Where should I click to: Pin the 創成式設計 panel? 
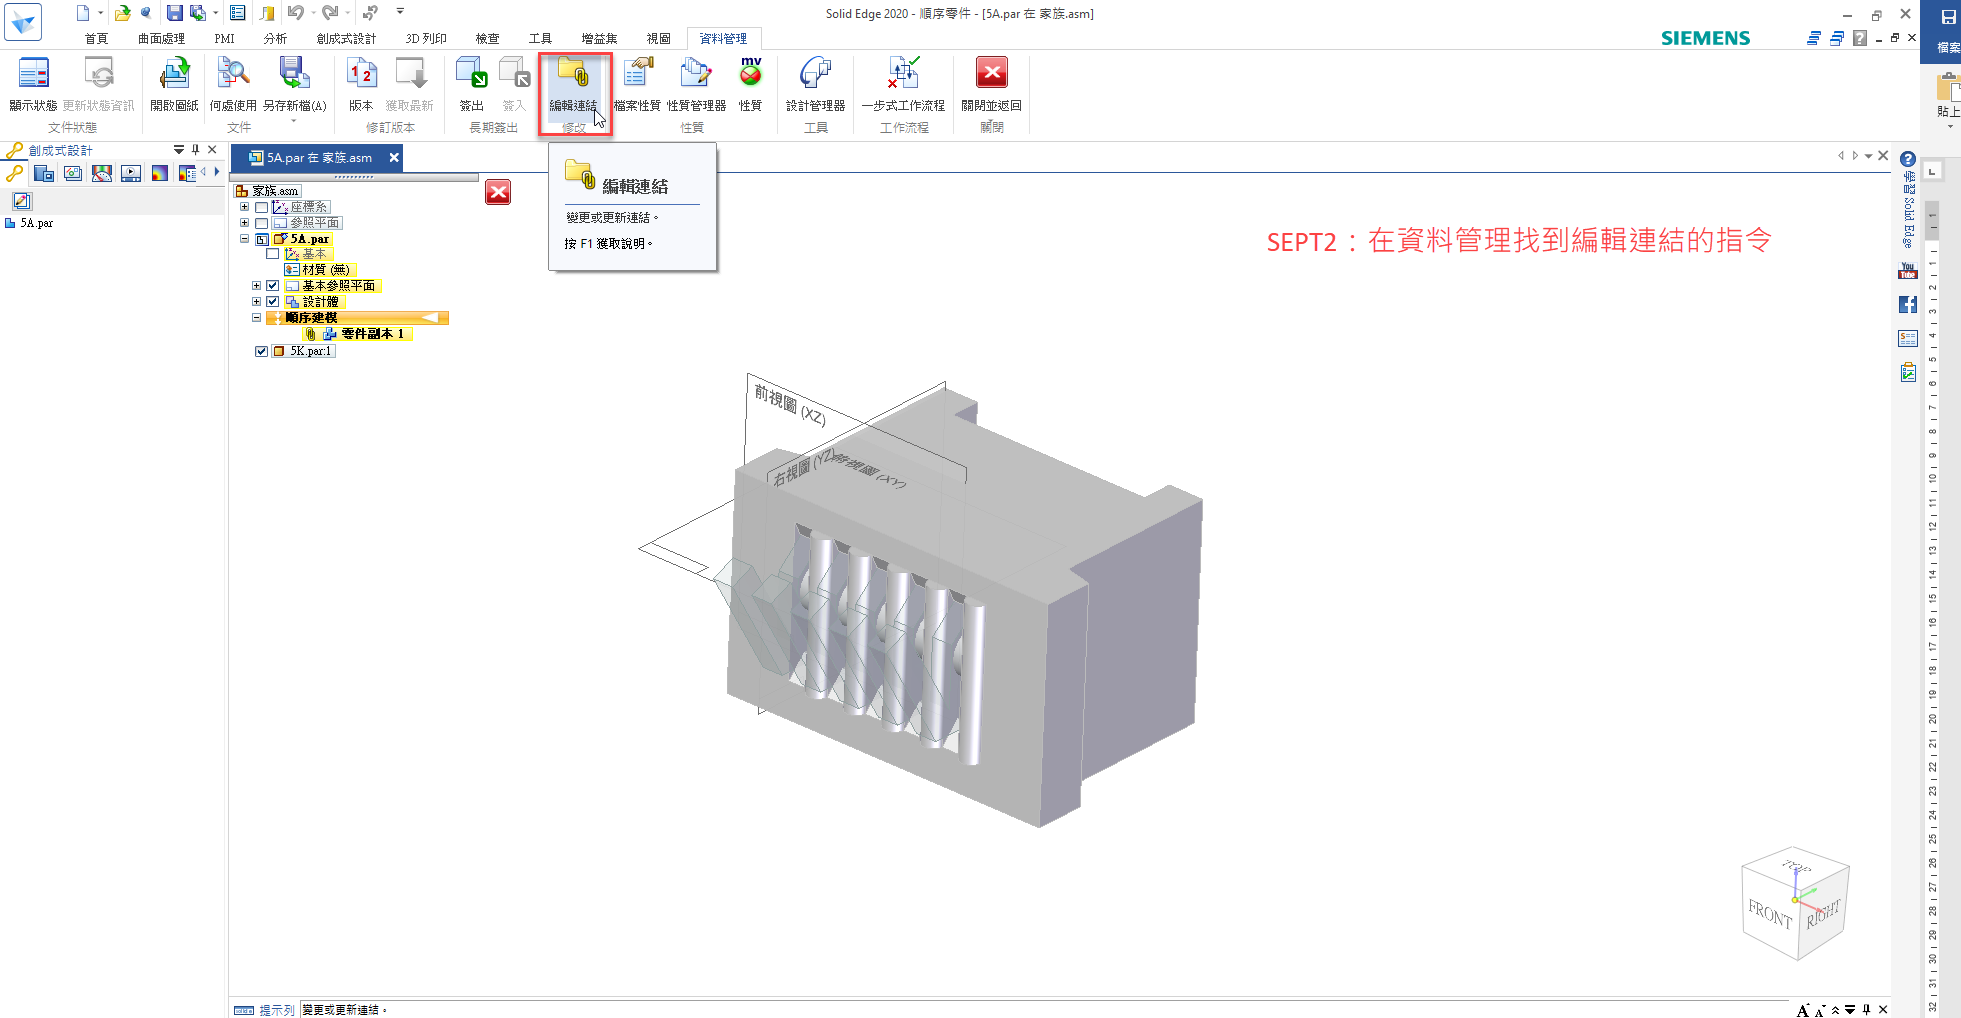(196, 150)
